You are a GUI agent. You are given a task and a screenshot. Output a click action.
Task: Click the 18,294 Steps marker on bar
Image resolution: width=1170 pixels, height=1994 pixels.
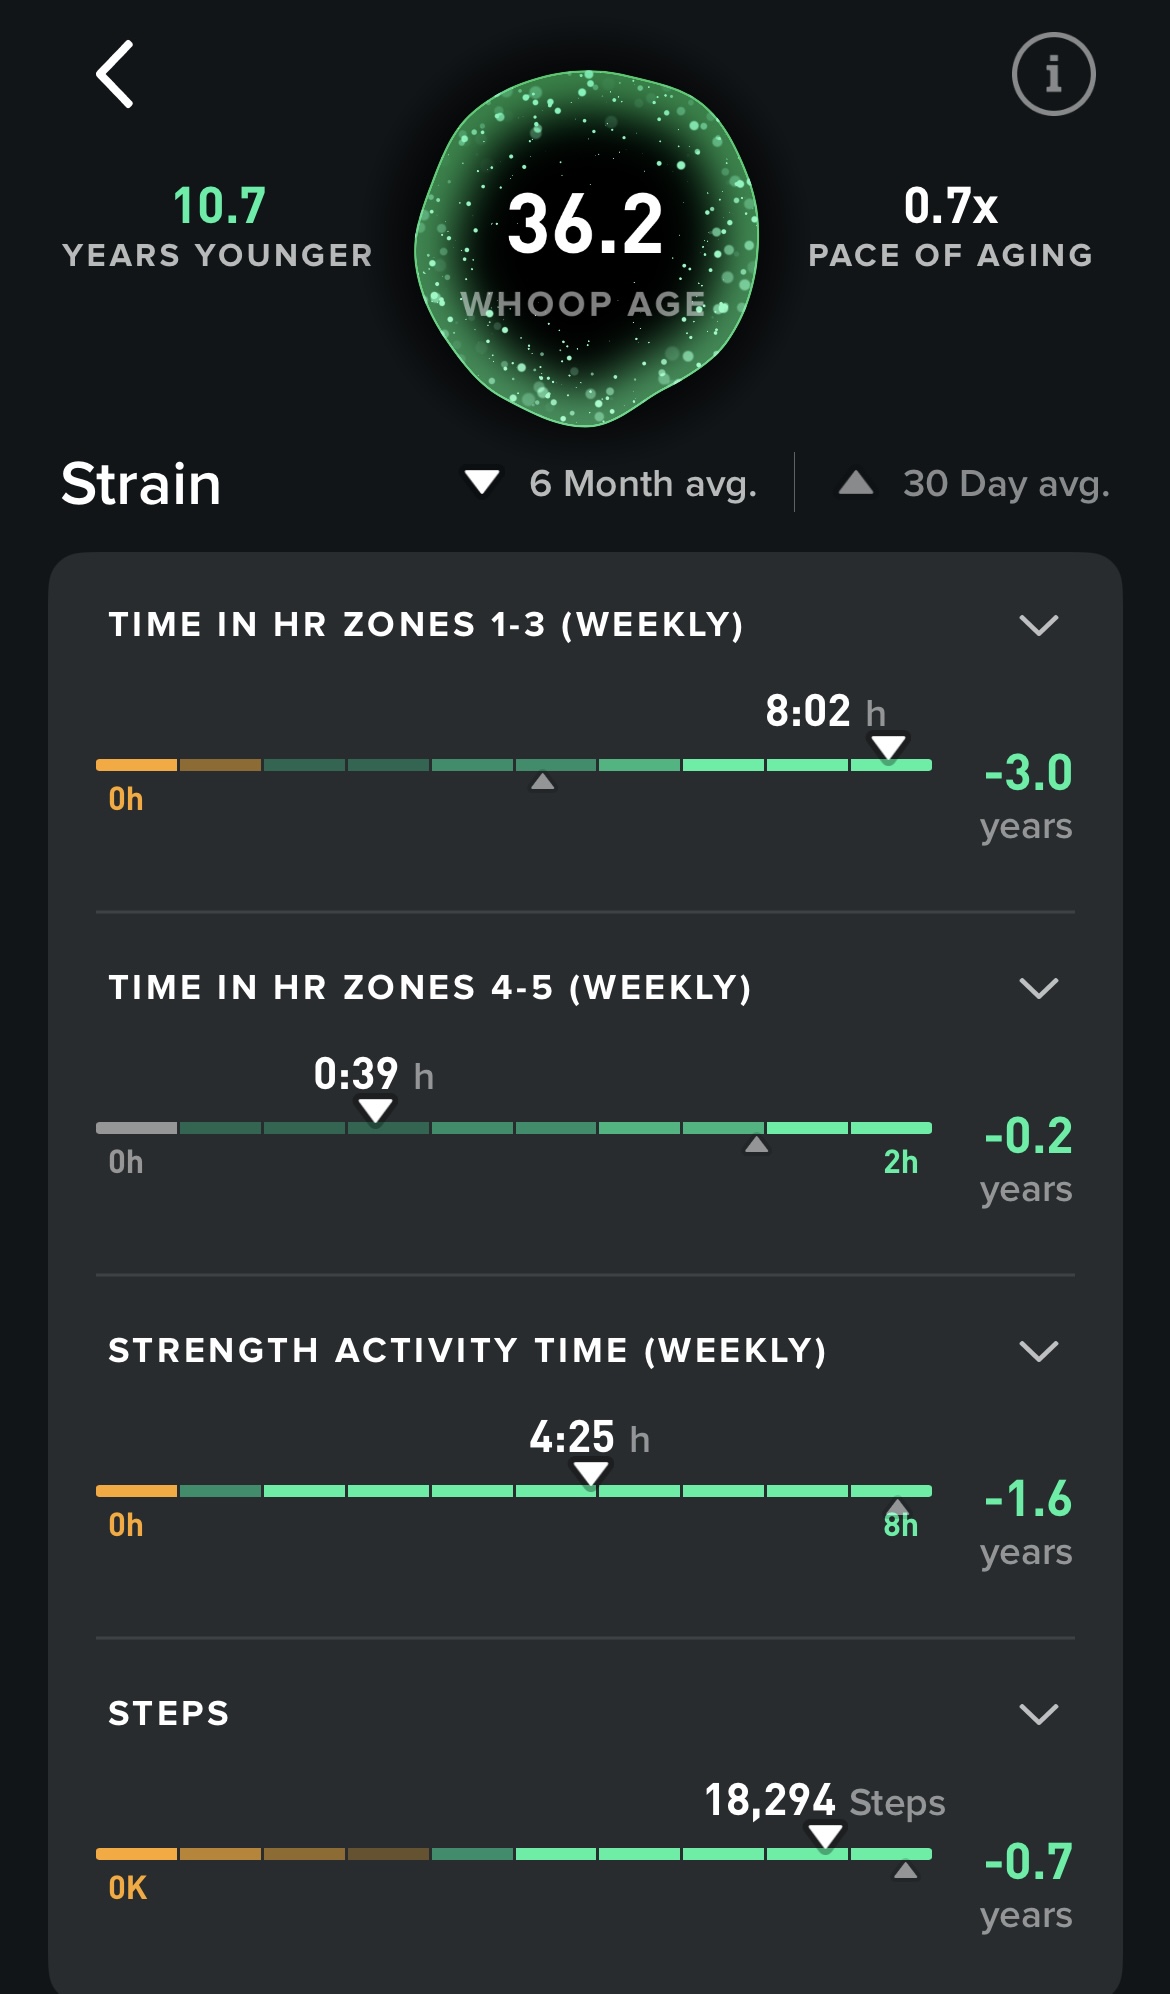[x=825, y=1836]
